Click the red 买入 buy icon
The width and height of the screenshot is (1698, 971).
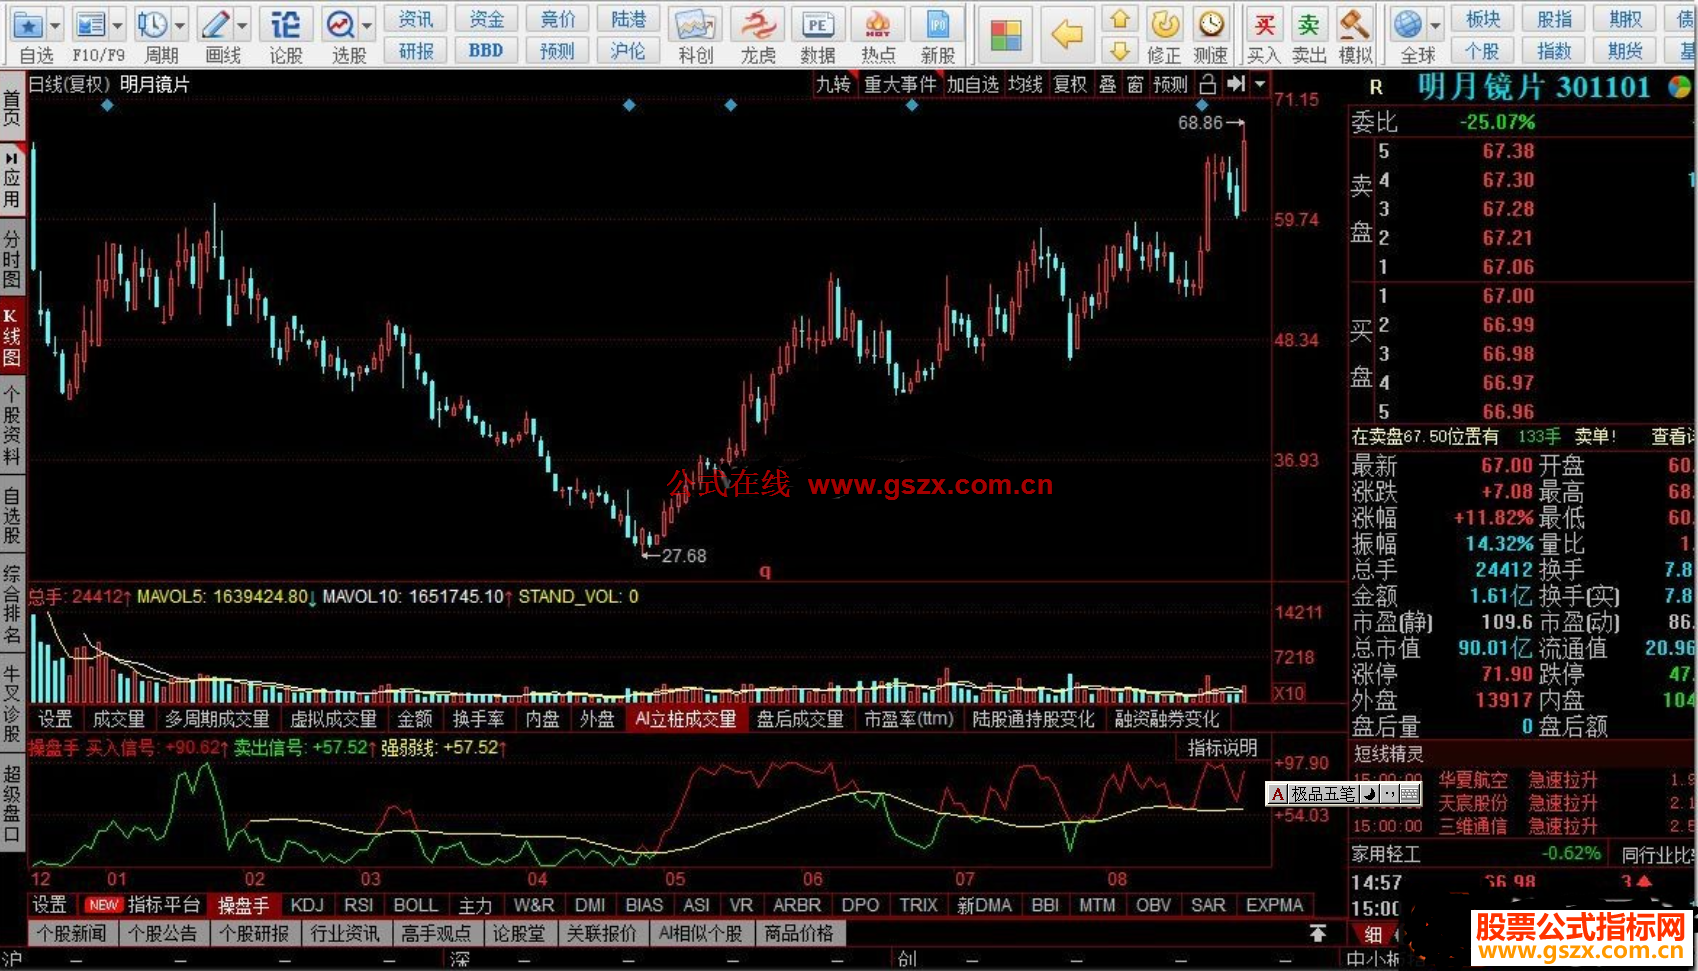pos(1264,24)
